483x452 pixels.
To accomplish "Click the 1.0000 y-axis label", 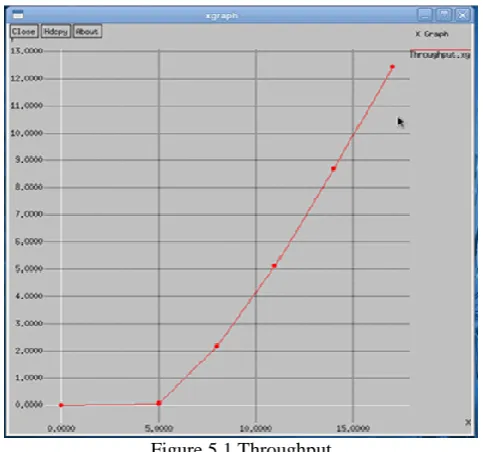I will click(x=29, y=378).
